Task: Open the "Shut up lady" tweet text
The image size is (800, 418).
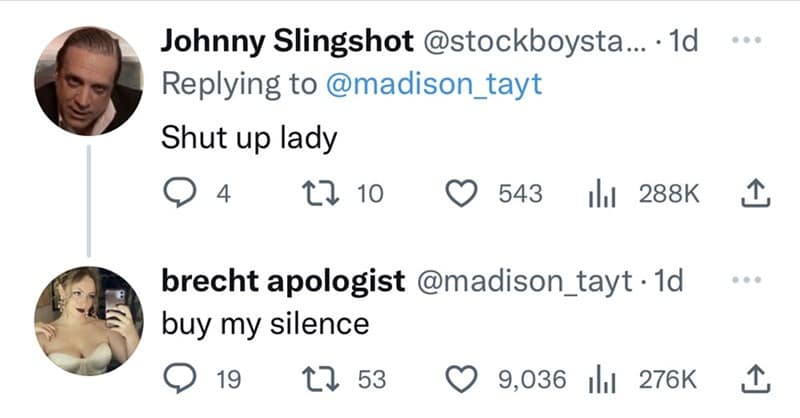Action: pos(250,137)
